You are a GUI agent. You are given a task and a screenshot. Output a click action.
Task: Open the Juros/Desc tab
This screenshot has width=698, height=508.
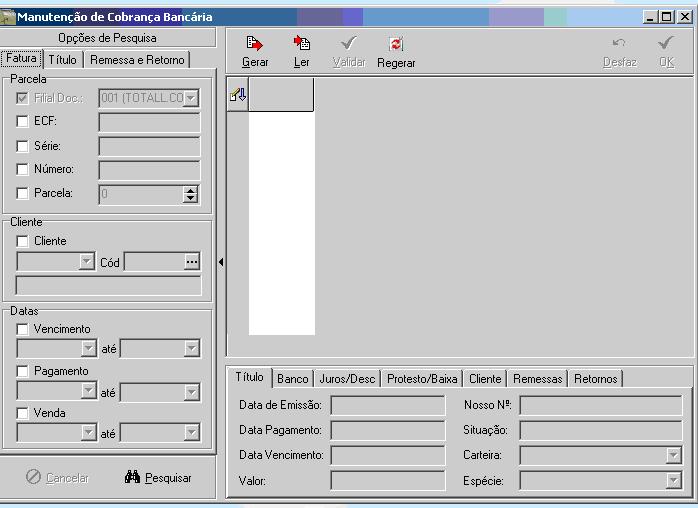point(346,379)
